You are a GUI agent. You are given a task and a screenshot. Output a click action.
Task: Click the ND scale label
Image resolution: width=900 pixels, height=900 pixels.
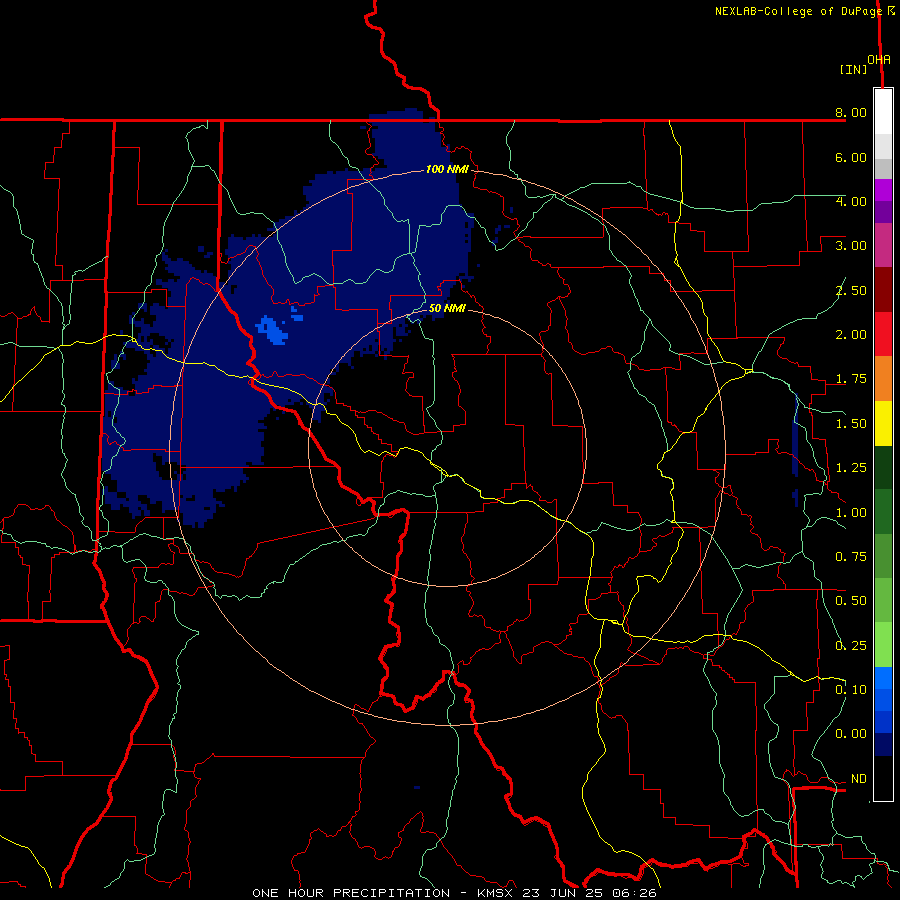[x=859, y=779]
